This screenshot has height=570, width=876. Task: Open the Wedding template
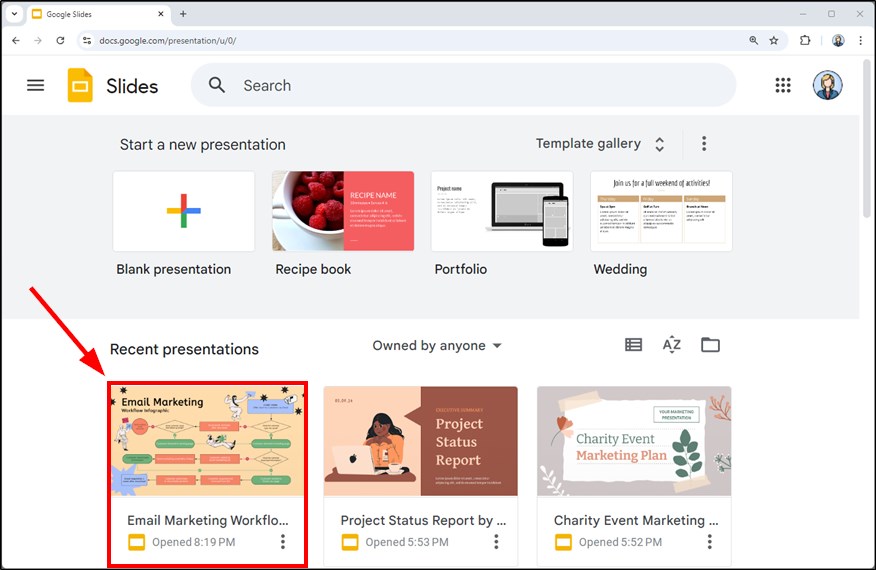(x=661, y=211)
